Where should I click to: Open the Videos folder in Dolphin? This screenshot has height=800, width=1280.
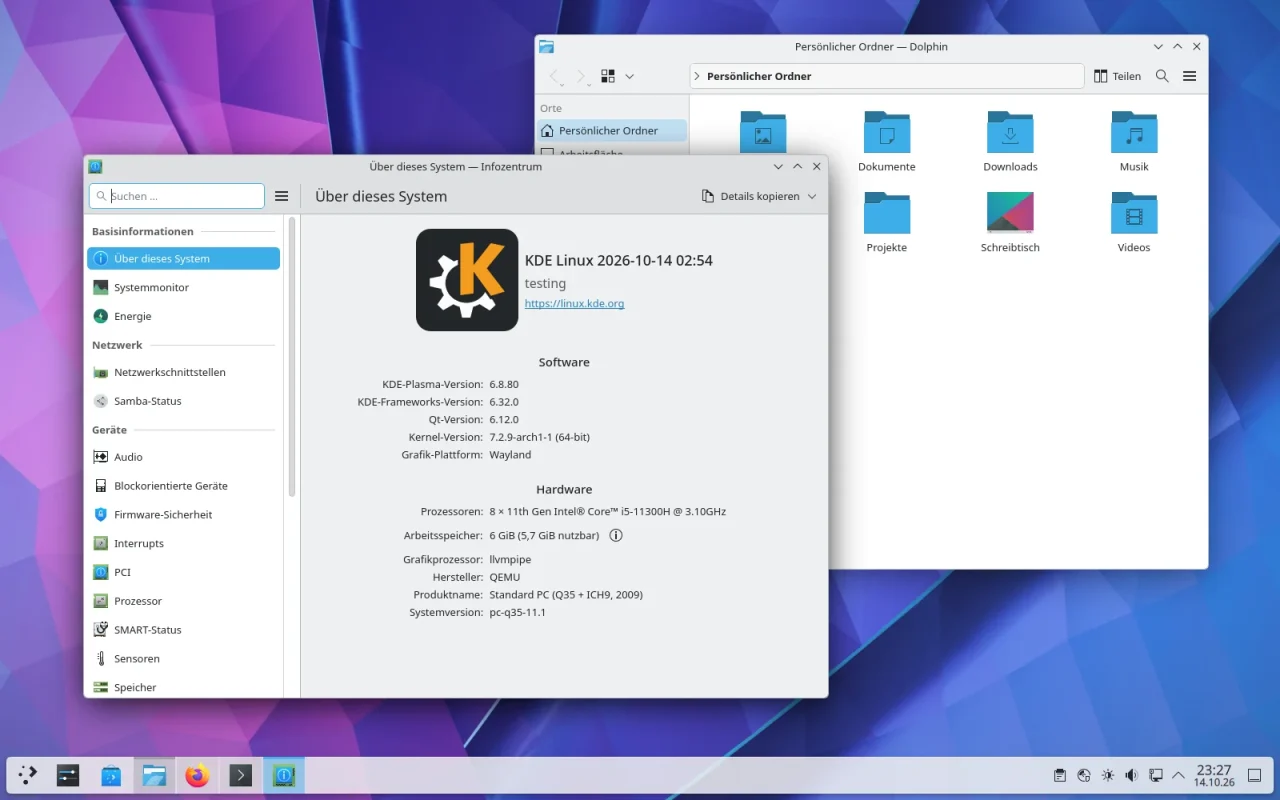pos(1134,222)
